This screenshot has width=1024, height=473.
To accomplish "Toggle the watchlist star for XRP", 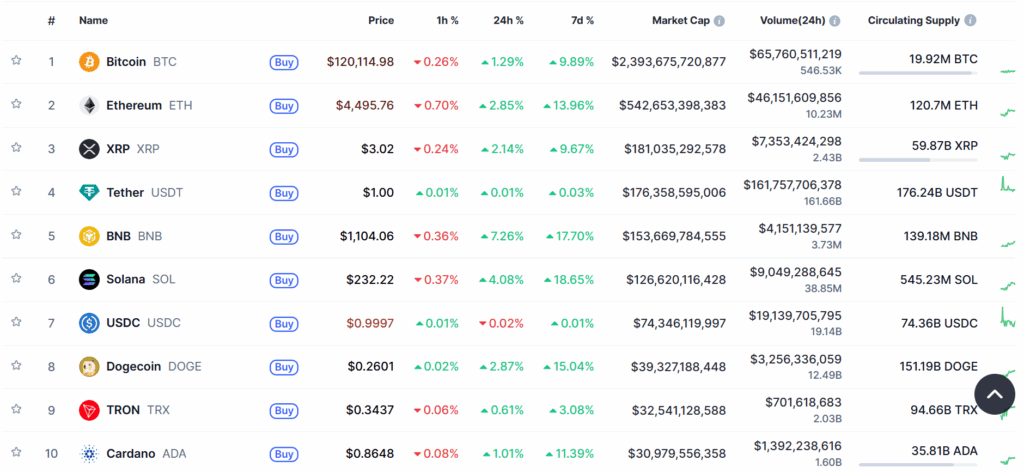I will (x=16, y=148).
